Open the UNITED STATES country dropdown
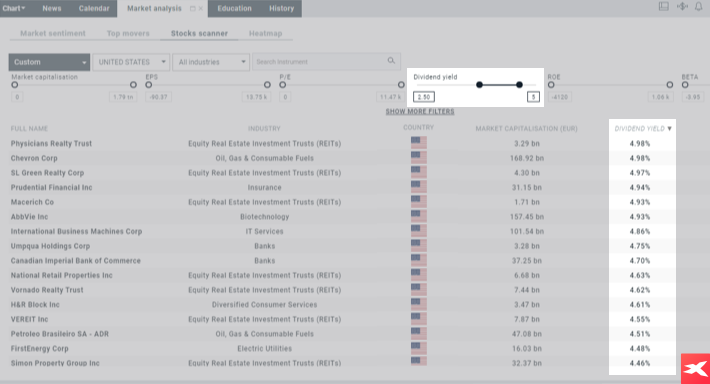The image size is (710, 384). coord(131,62)
